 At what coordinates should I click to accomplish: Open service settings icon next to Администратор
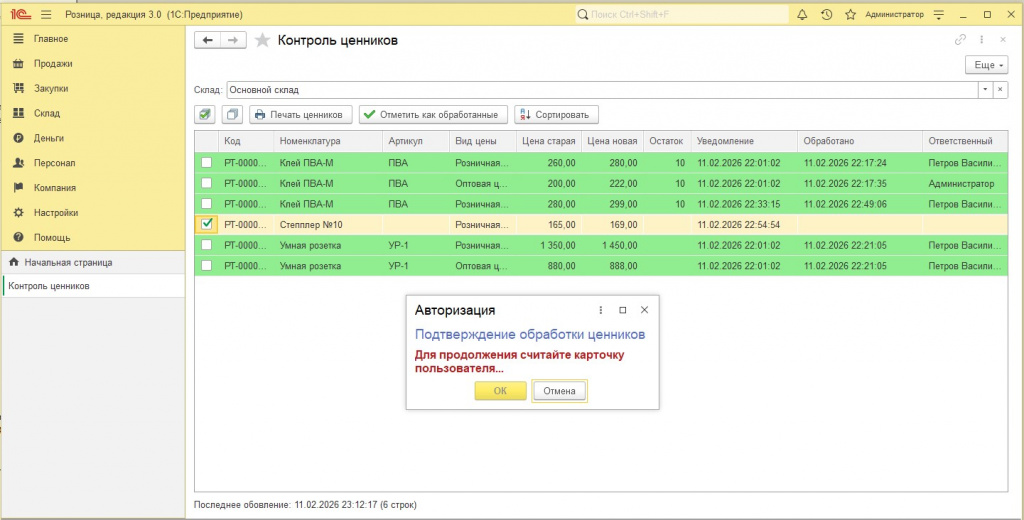pos(938,14)
